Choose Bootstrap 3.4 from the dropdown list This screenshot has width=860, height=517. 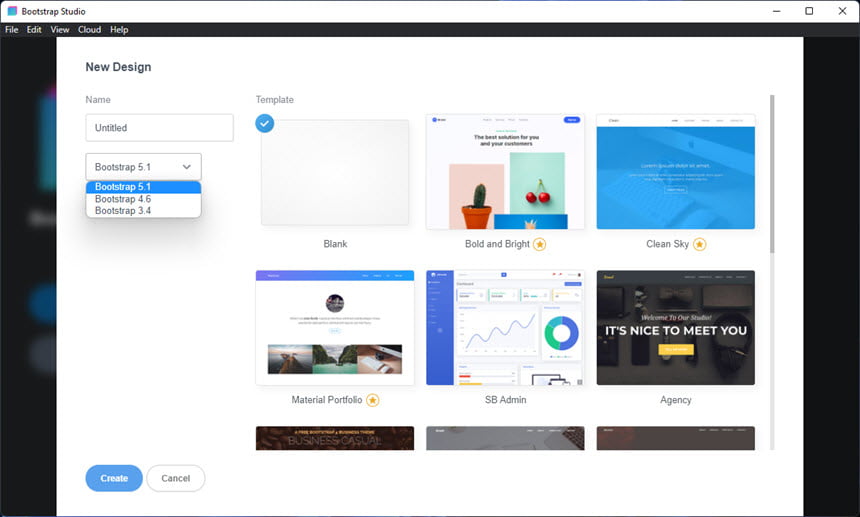coord(144,211)
